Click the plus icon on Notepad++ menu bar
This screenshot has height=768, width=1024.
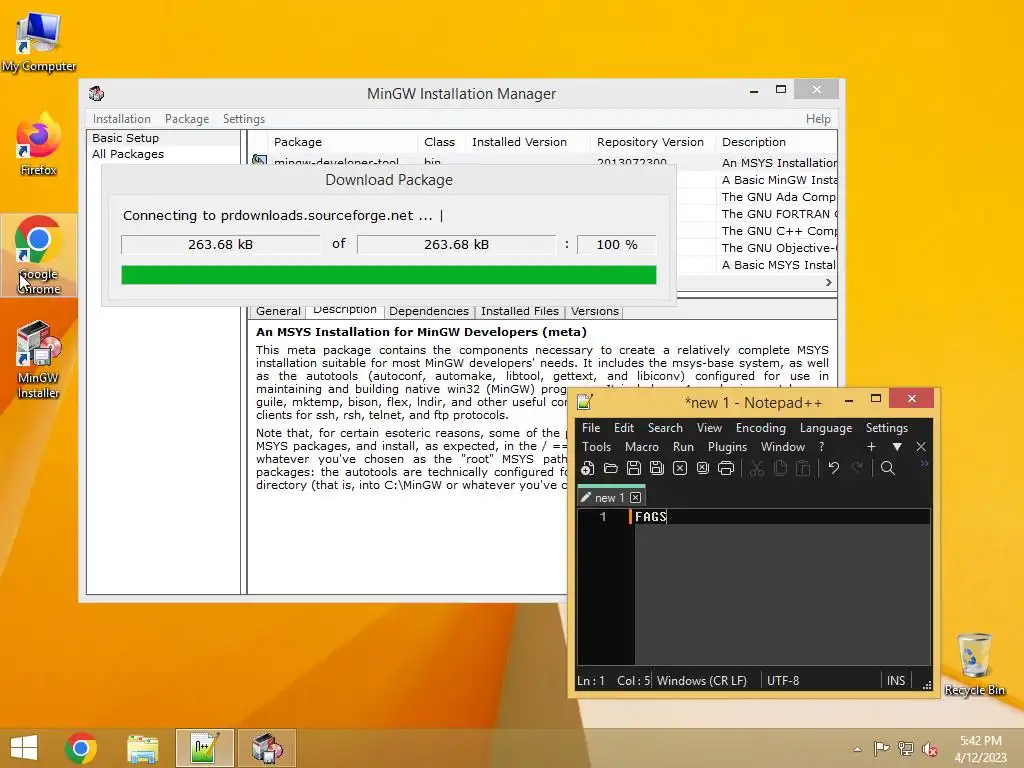(x=871, y=447)
